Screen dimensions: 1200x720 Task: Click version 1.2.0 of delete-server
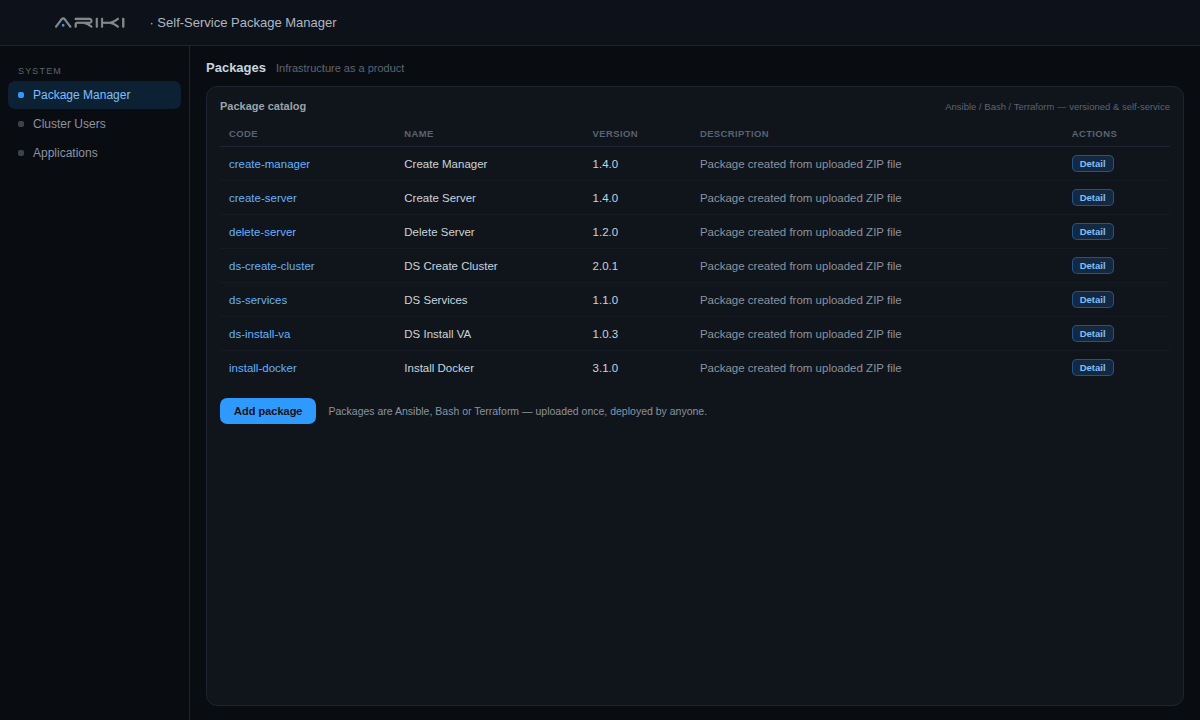[x=605, y=232]
